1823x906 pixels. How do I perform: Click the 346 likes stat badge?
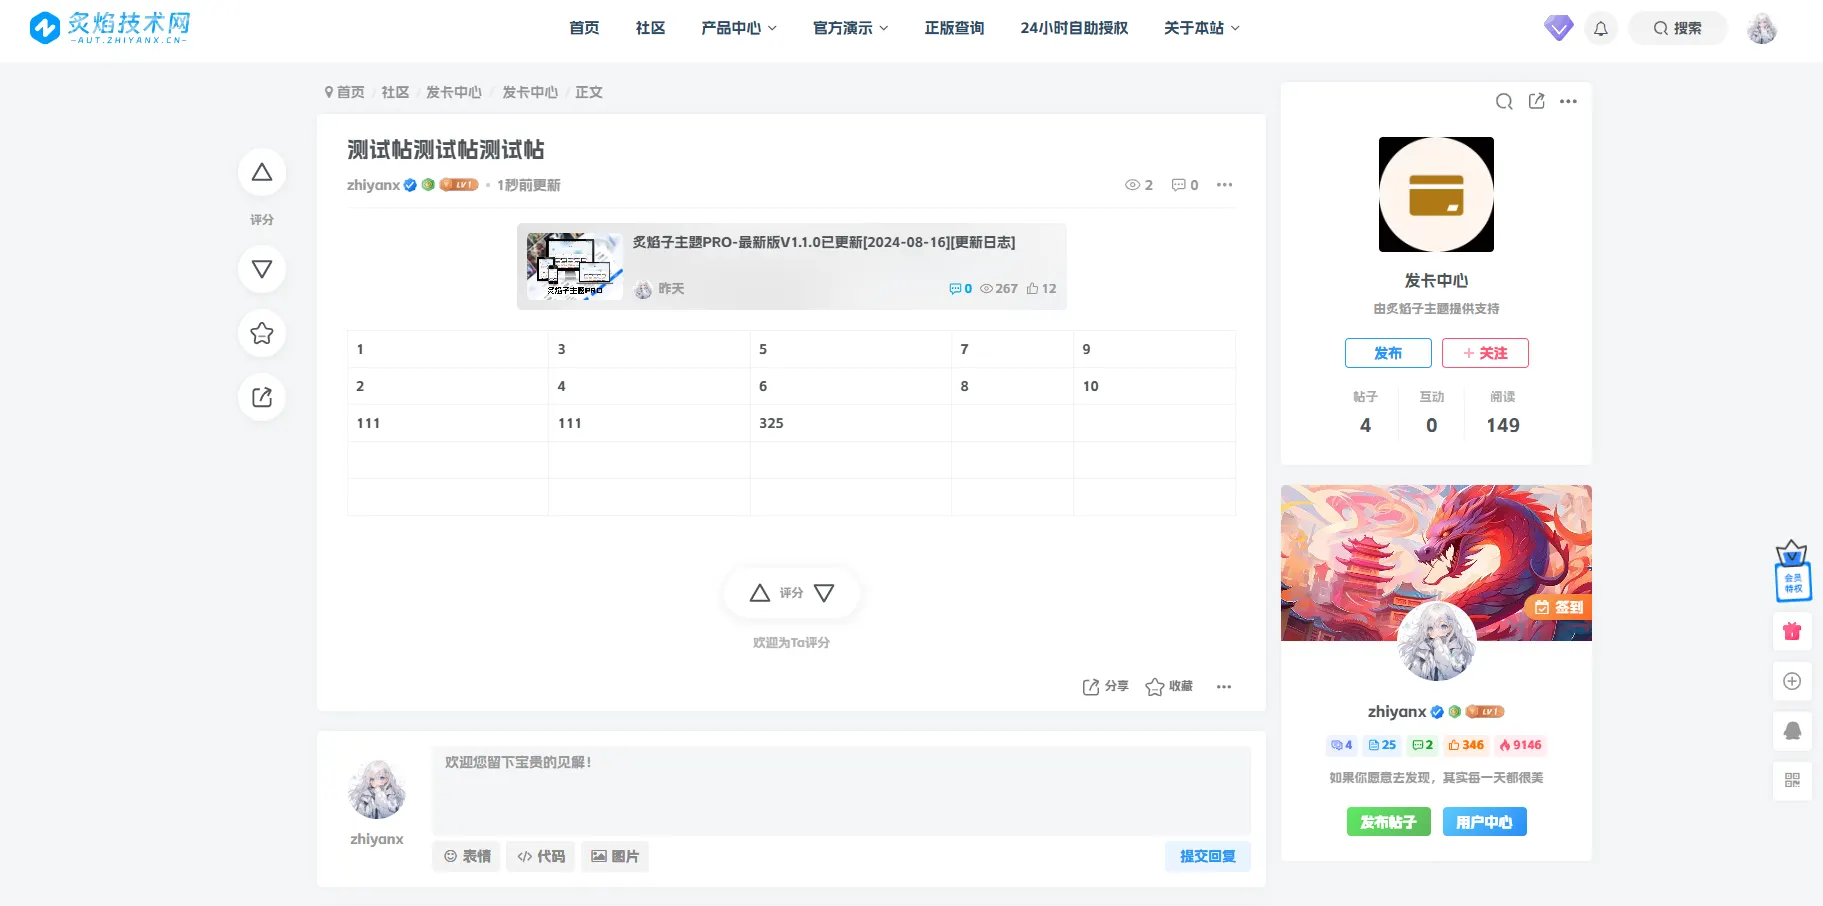pos(1466,745)
